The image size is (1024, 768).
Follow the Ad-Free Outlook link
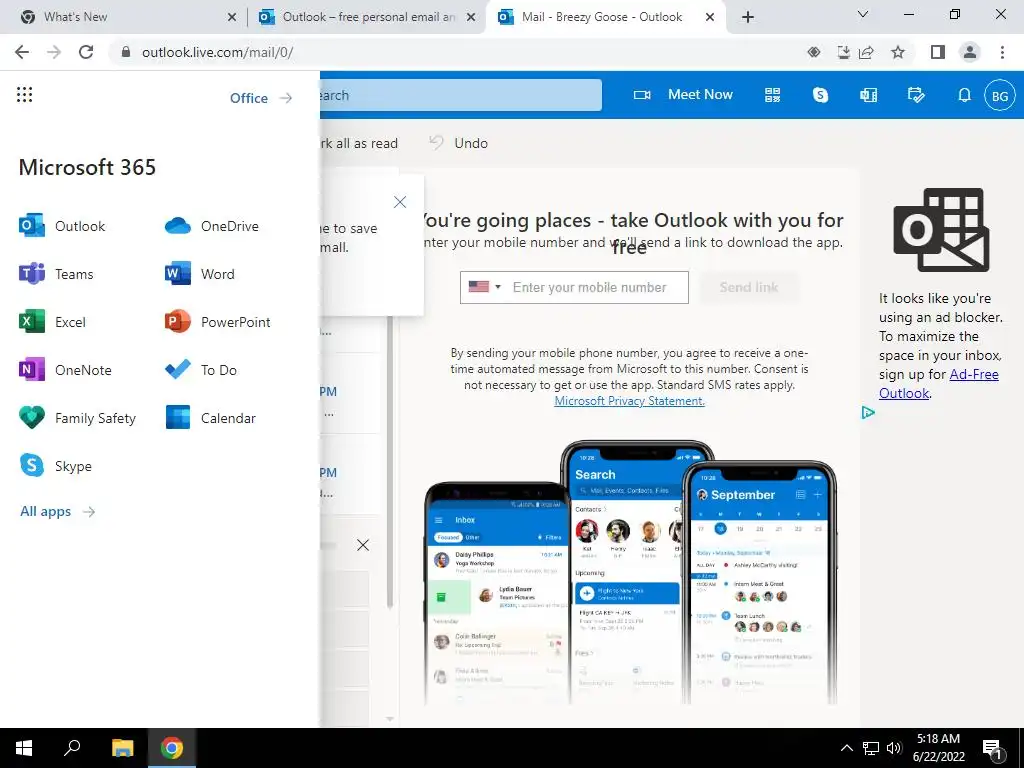938,383
